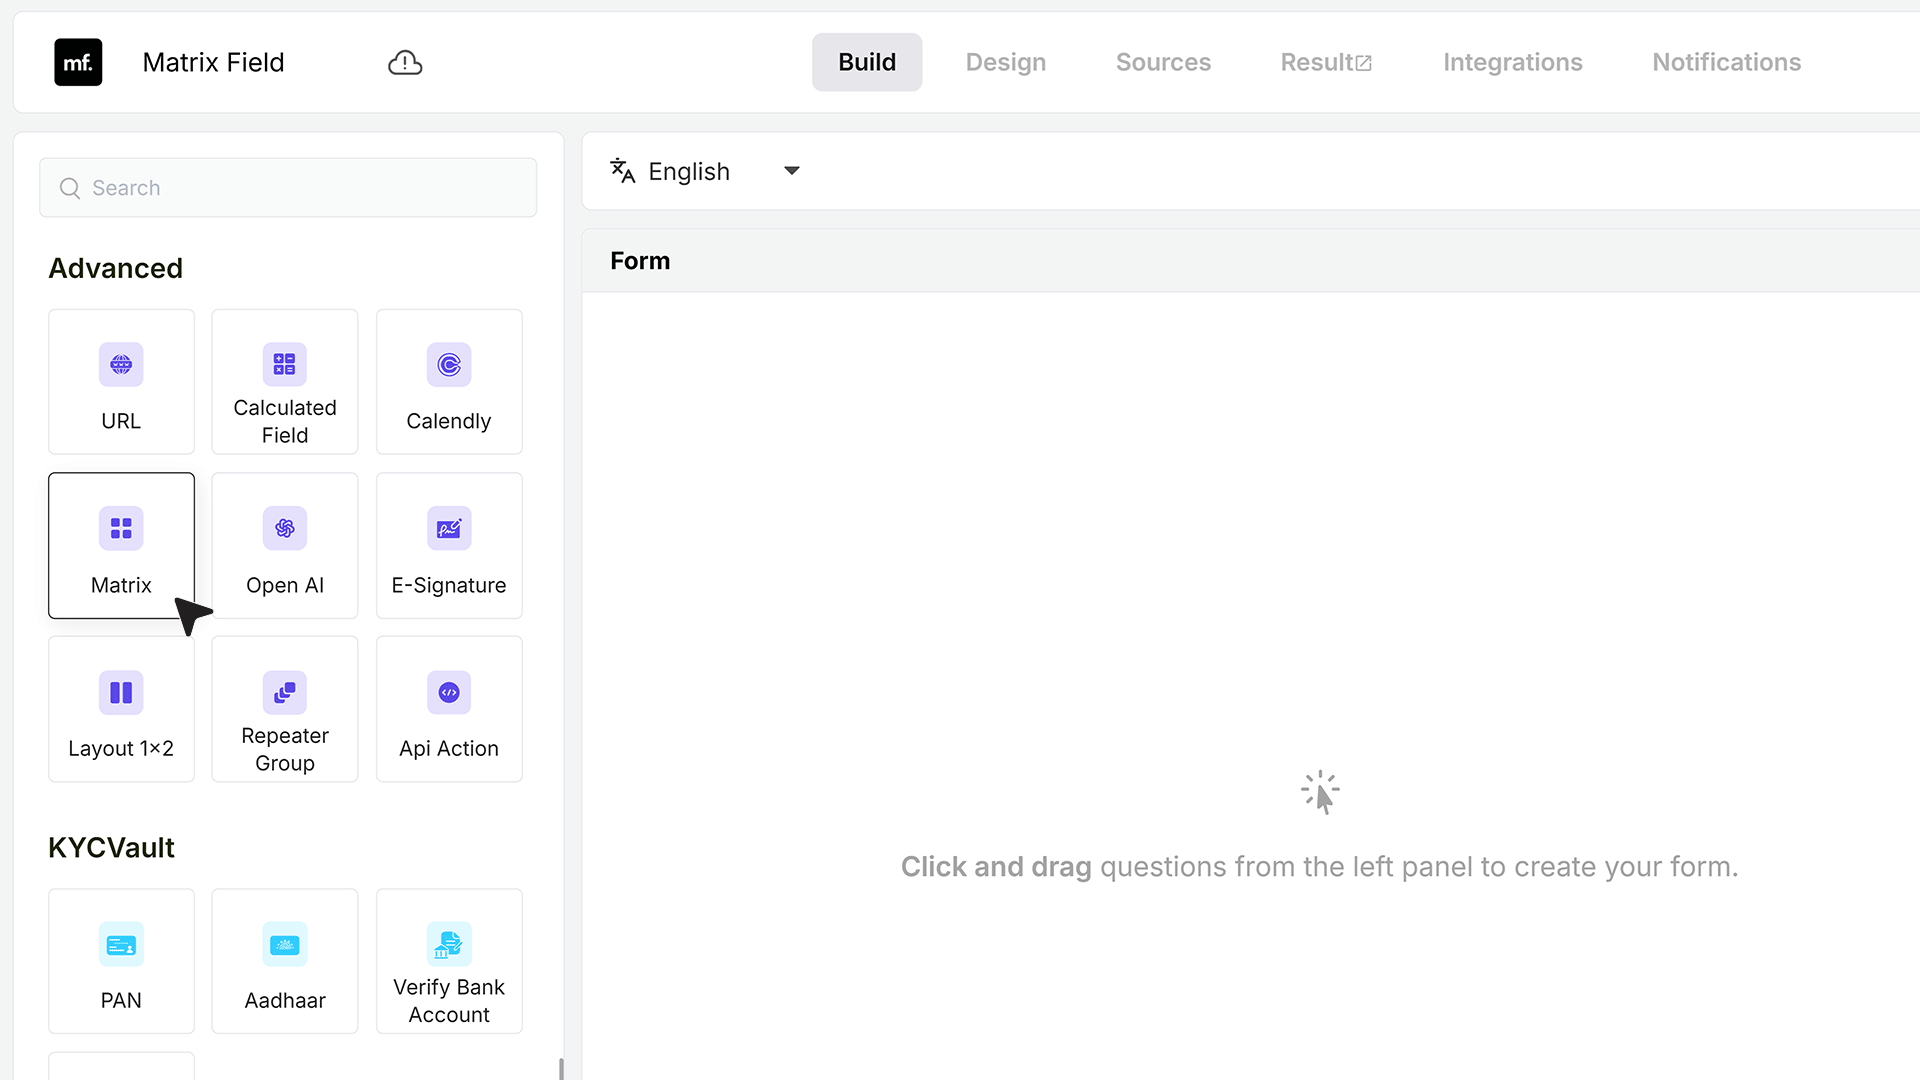1920x1080 pixels.
Task: Select the Layout 1×2 element
Action: point(121,709)
